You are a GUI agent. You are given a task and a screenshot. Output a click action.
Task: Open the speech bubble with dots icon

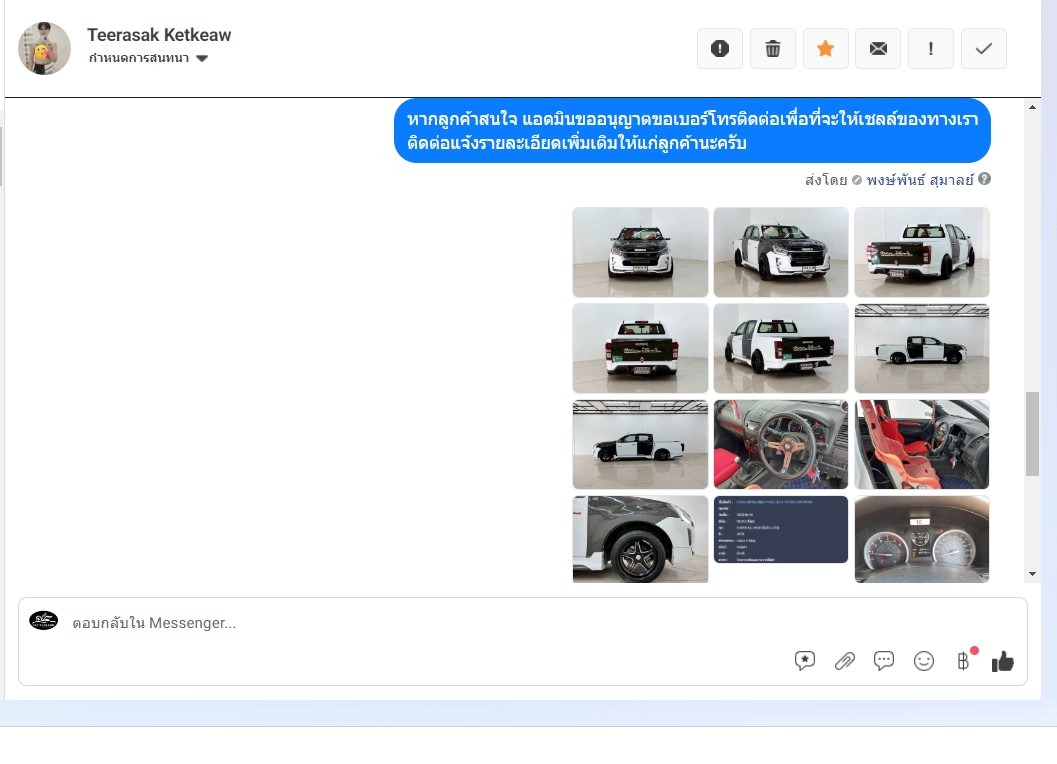coord(884,661)
